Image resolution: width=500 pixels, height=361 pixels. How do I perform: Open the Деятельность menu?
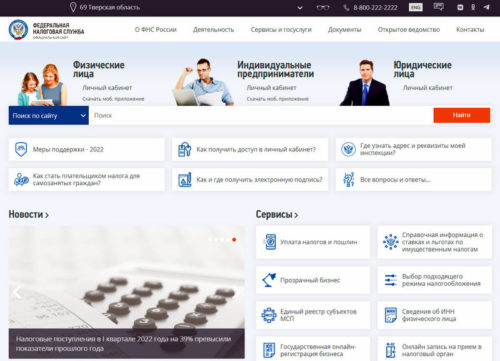[213, 29]
